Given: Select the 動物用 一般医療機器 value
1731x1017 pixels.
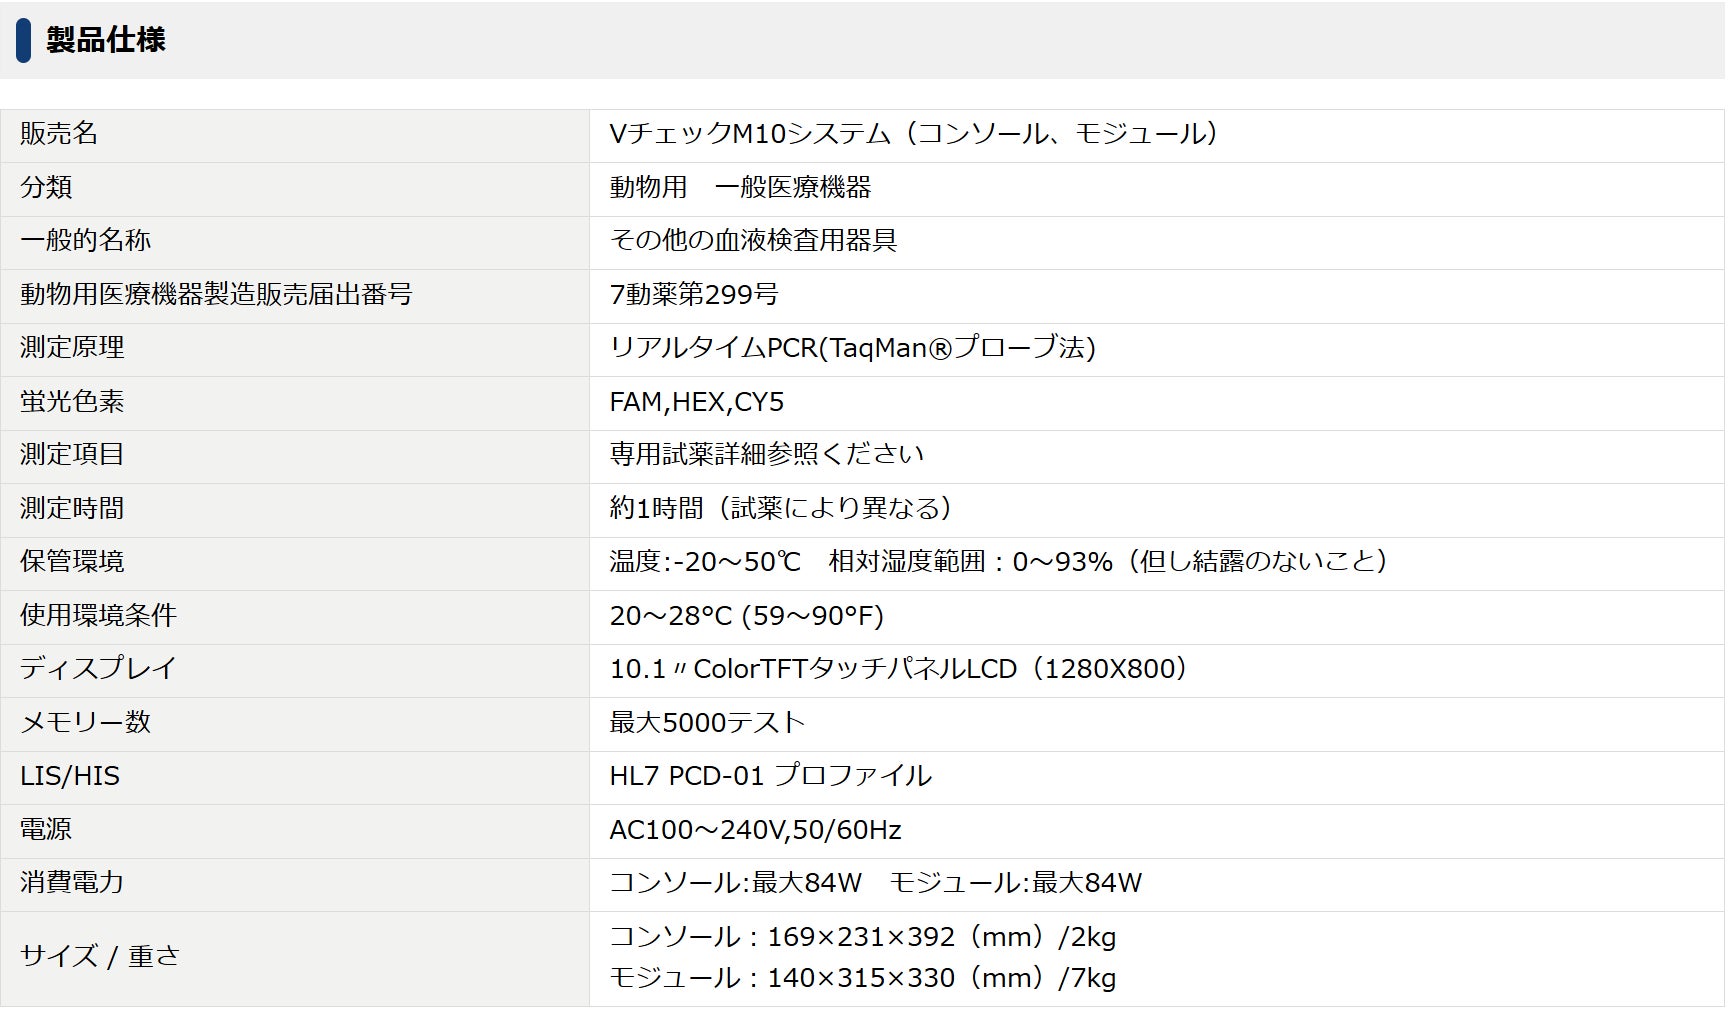Looking at the screenshot, I should 740,187.
